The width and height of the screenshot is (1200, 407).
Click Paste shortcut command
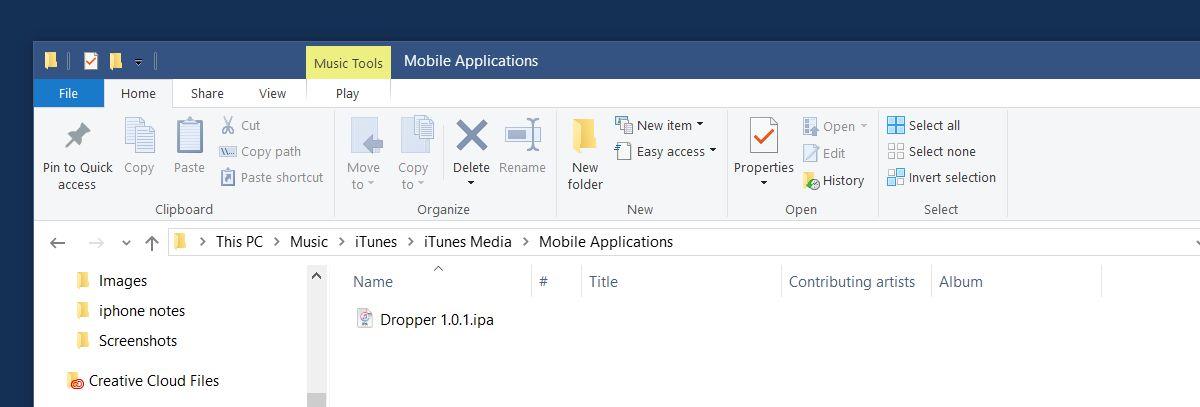coord(271,177)
